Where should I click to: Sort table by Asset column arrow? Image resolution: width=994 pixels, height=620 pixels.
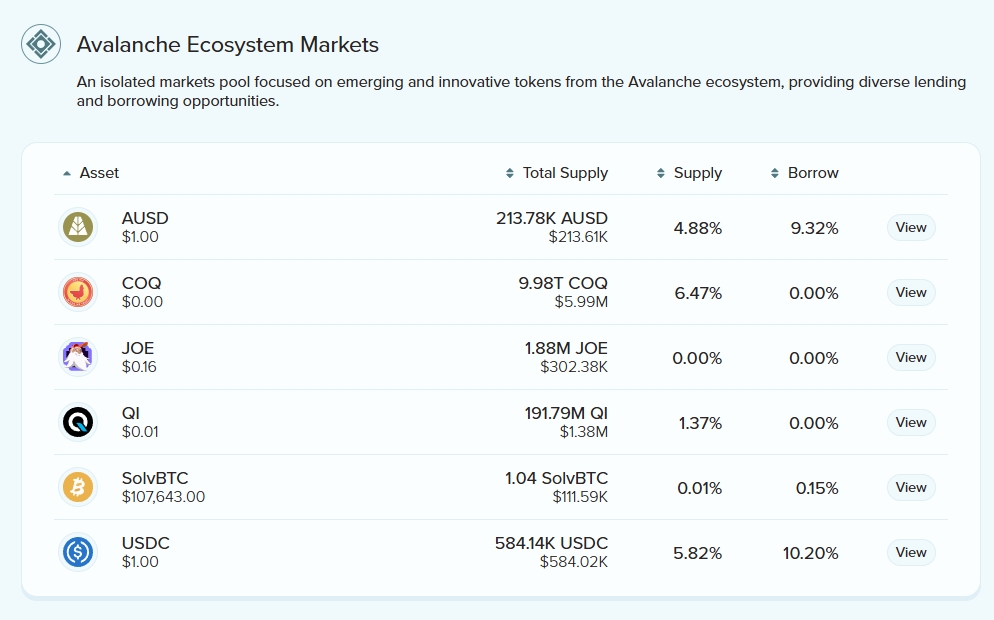point(67,173)
